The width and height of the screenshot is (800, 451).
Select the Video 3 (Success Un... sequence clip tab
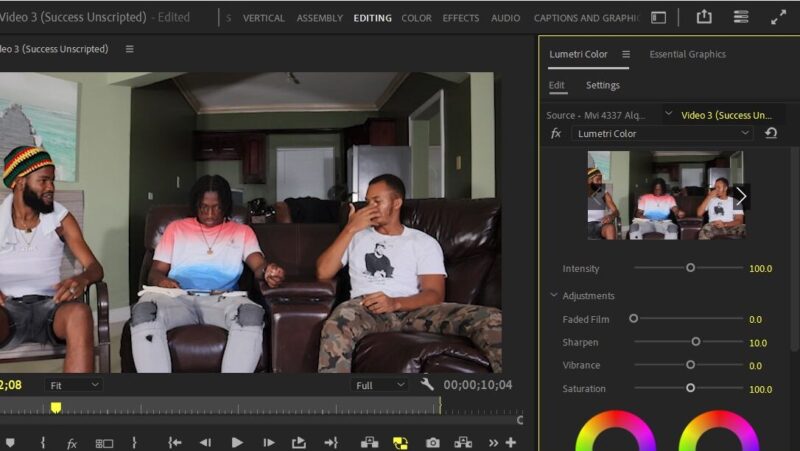727,115
